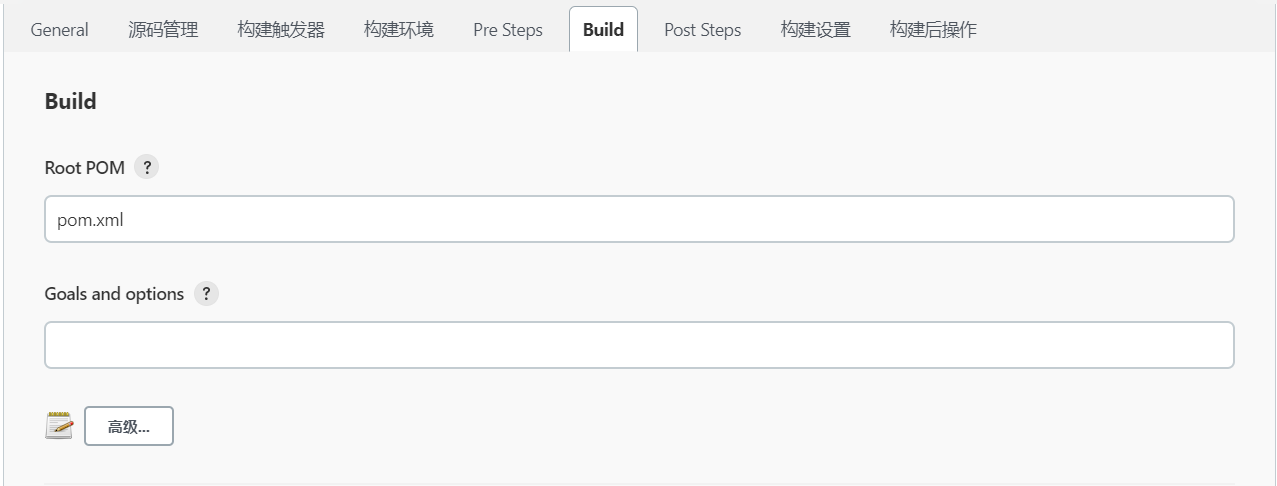This screenshot has height=486, width=1277.
Task: Jump to the Pre Steps tab
Action: pyautogui.click(x=508, y=30)
